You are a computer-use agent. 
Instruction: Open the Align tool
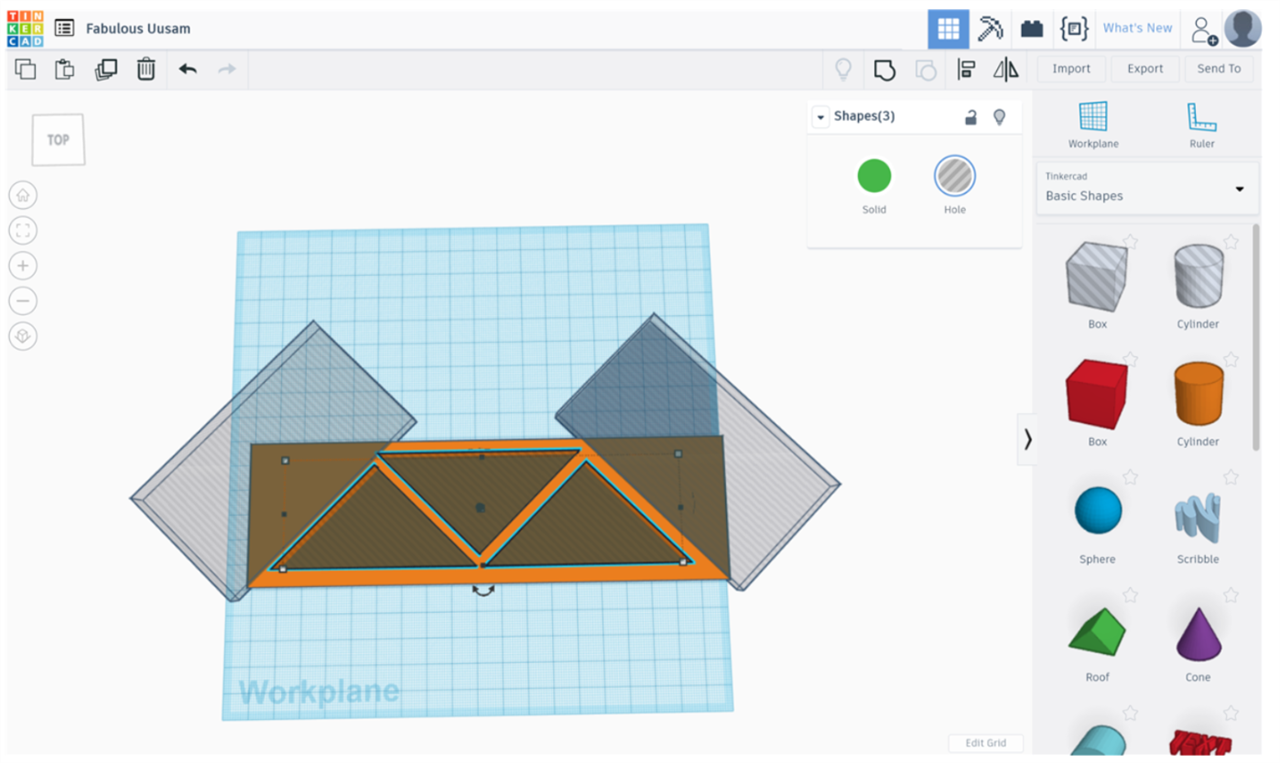click(x=966, y=69)
